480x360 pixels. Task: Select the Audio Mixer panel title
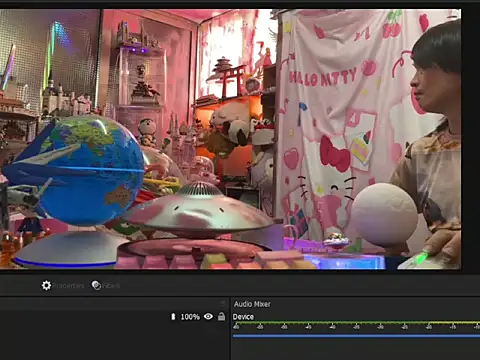[252, 304]
